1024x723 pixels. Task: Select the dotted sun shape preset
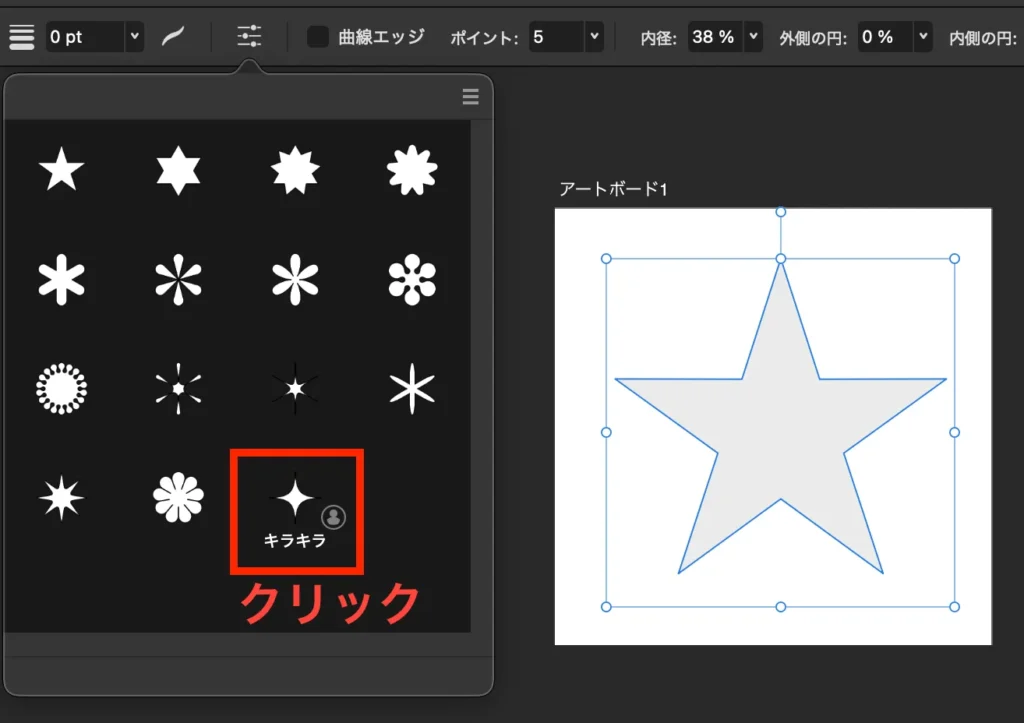pyautogui.click(x=60, y=390)
